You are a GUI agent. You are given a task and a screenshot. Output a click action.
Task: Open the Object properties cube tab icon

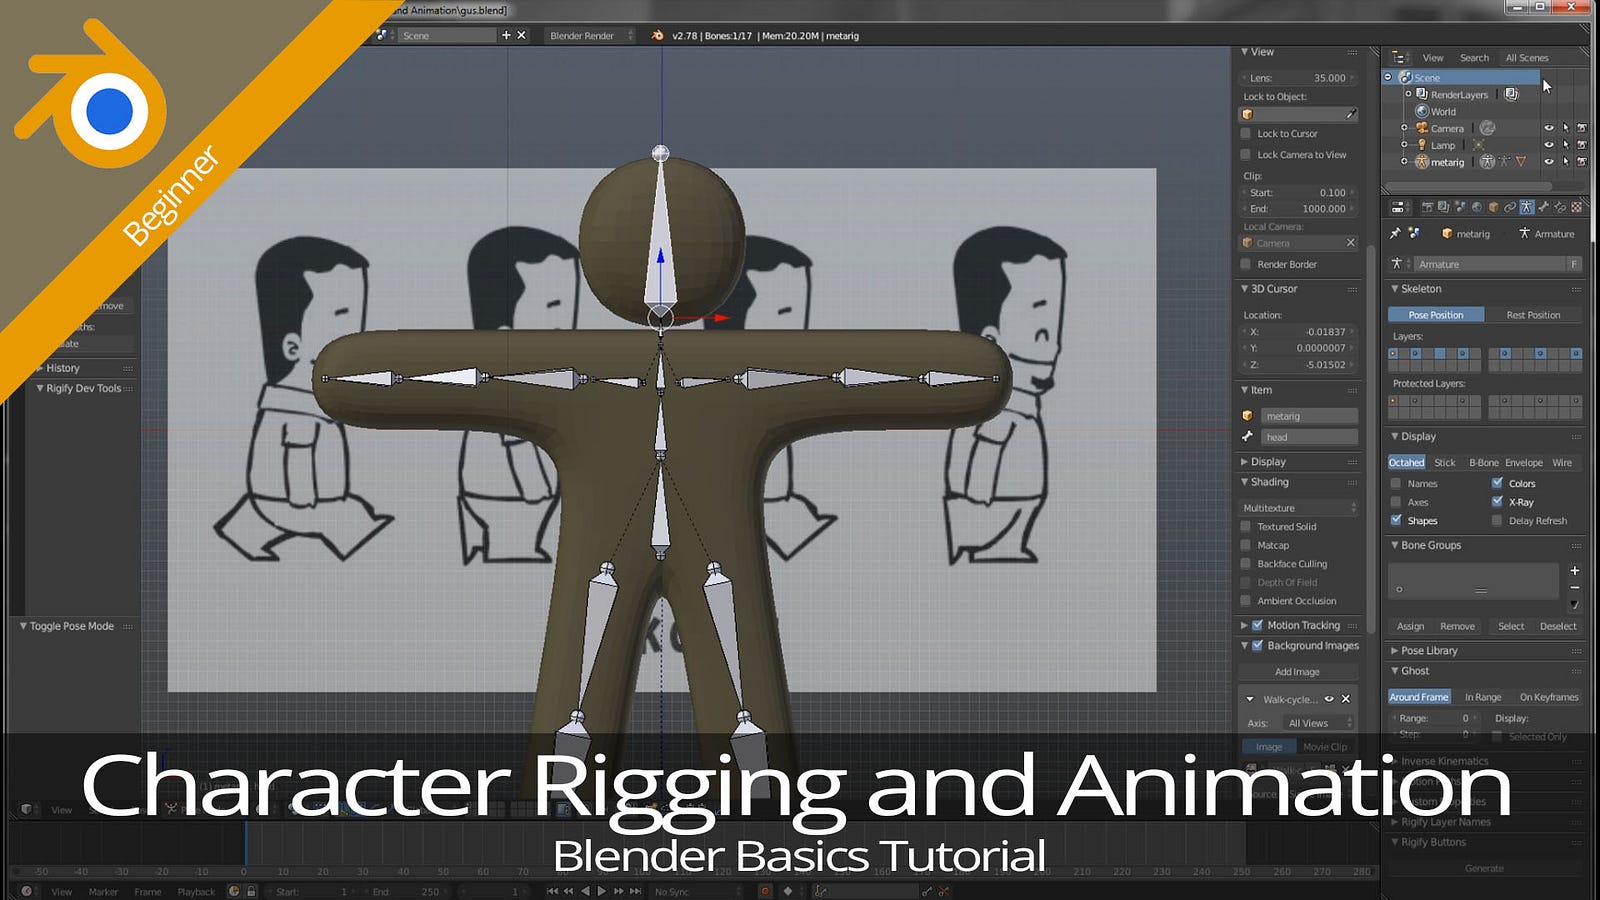pyautogui.click(x=1493, y=207)
